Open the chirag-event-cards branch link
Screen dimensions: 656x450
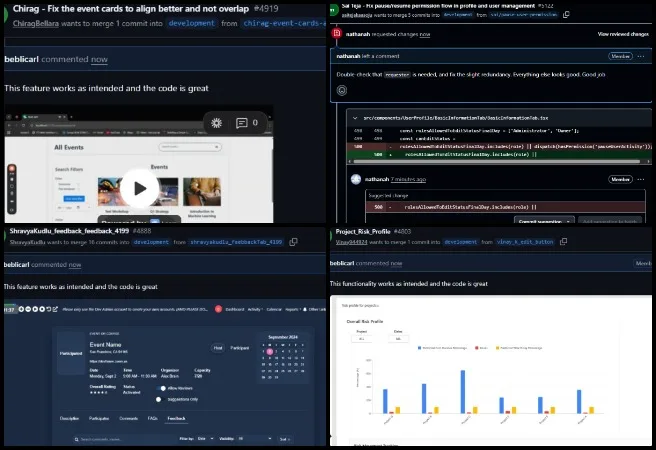pyautogui.click(x=284, y=23)
